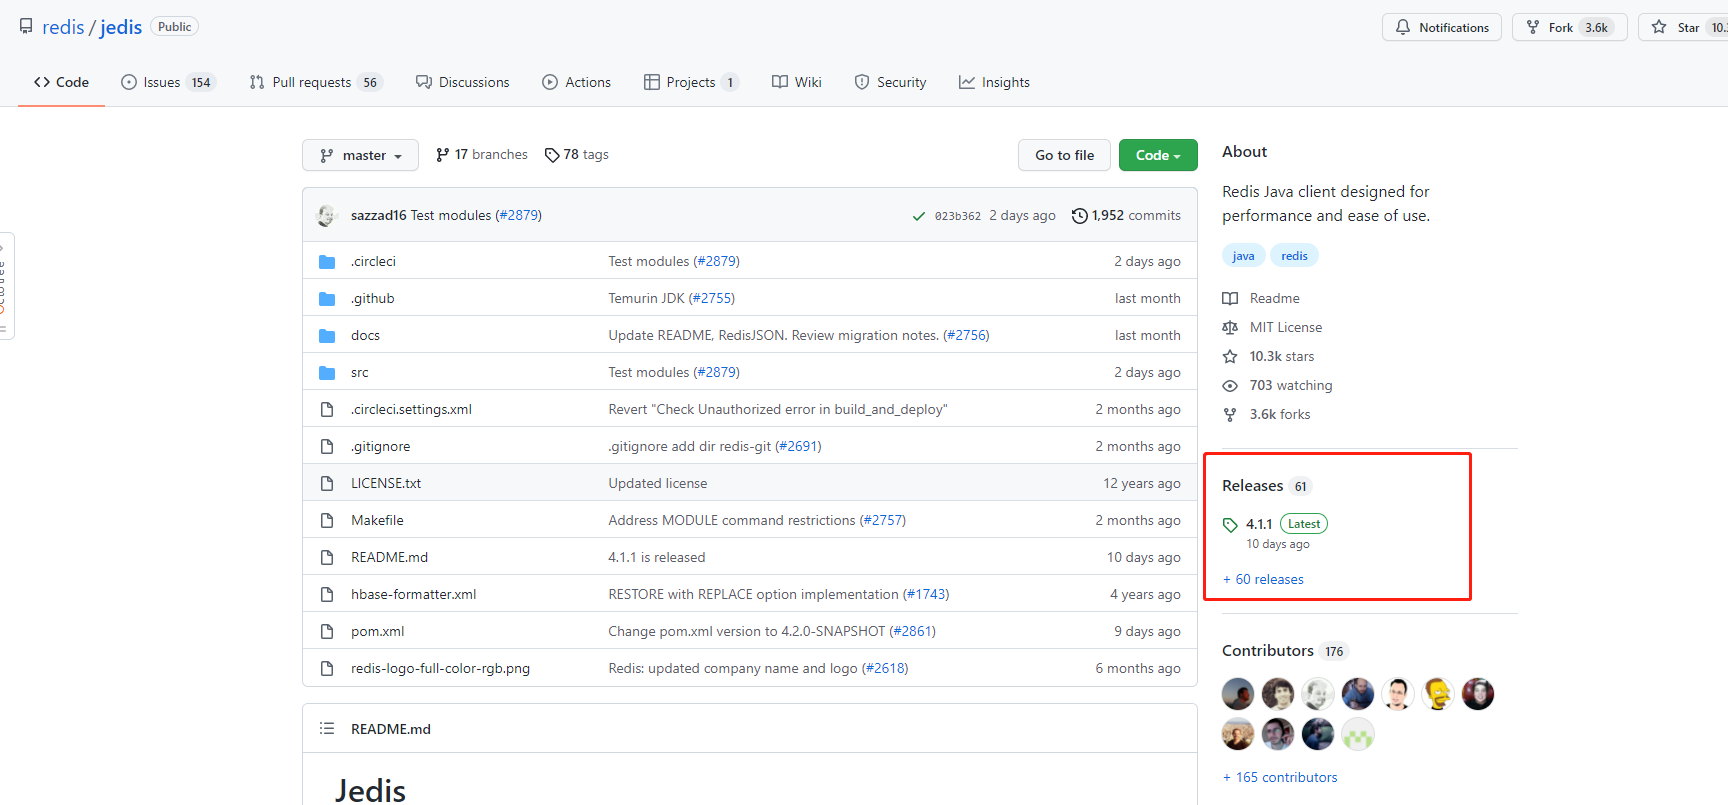1728x805 pixels.
Task: Go to the Discussions tab
Action: pos(463,82)
